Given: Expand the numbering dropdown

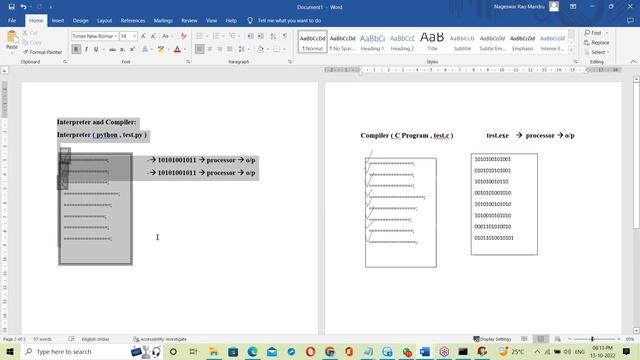Looking at the screenshot, I should click(x=223, y=36).
